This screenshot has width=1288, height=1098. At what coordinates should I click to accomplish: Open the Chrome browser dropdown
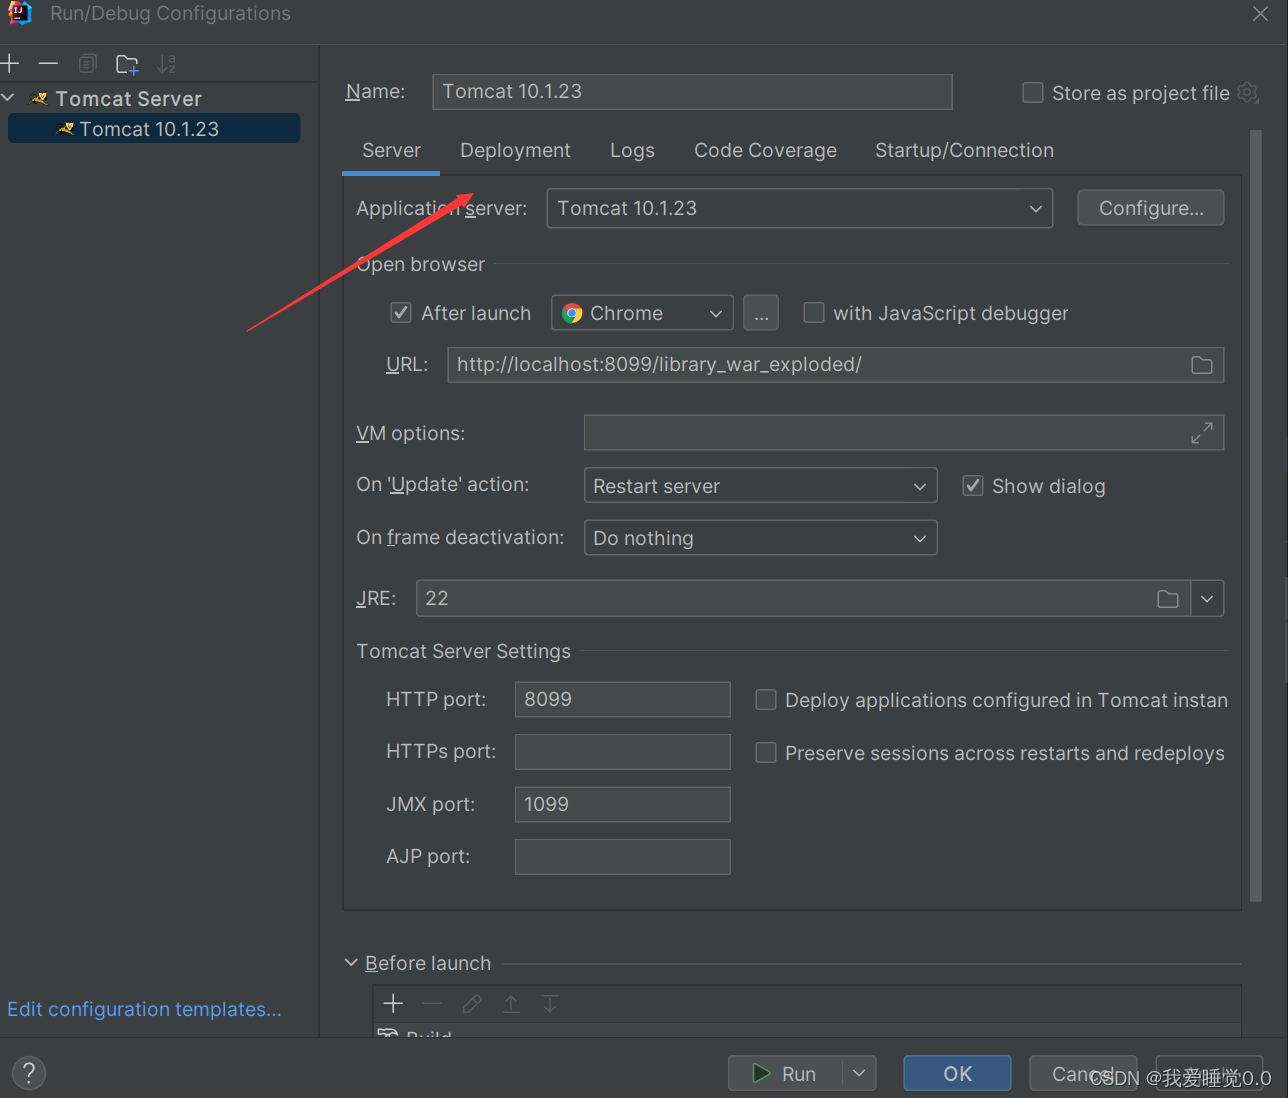(x=642, y=313)
